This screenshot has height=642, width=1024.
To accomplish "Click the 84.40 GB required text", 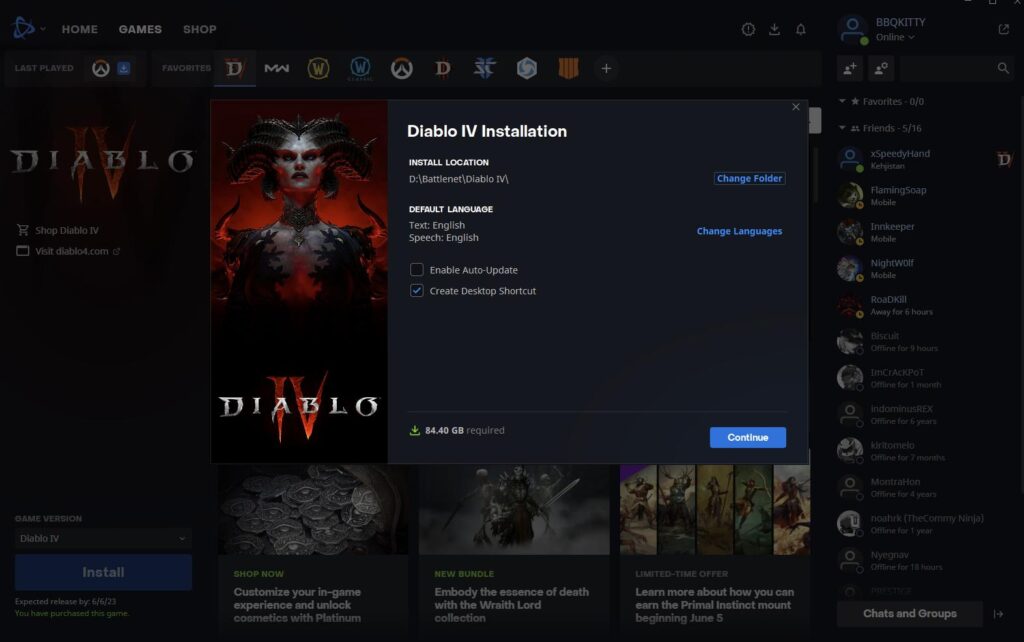I will click(464, 430).
